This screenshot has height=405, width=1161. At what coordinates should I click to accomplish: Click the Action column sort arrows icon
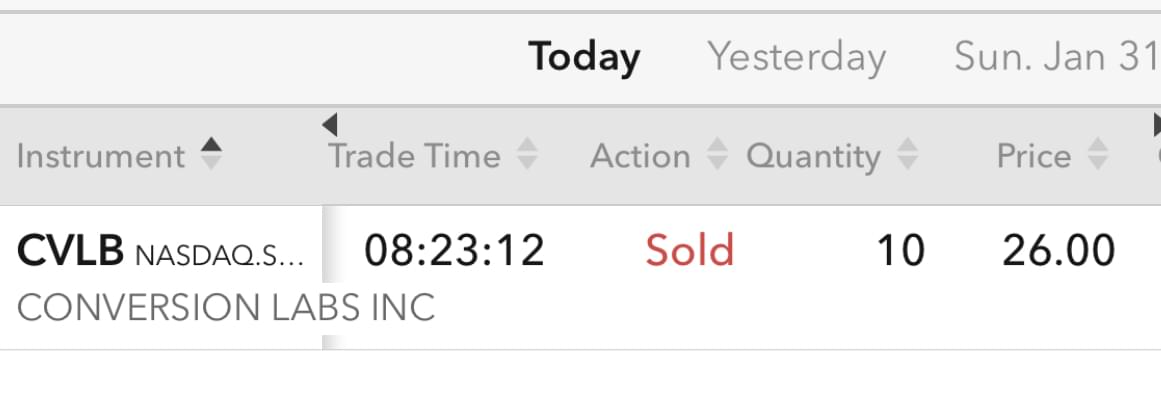tap(717, 155)
